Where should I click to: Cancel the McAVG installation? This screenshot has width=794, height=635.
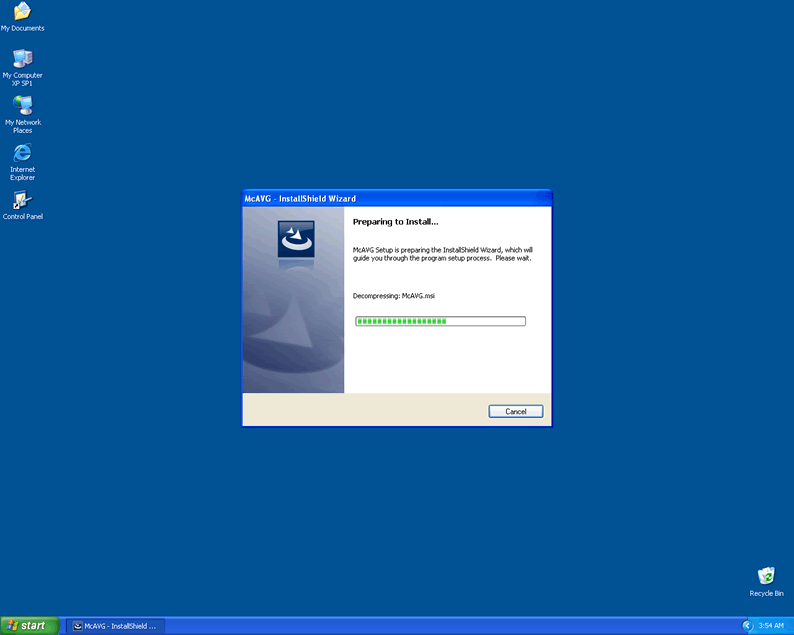click(x=515, y=411)
